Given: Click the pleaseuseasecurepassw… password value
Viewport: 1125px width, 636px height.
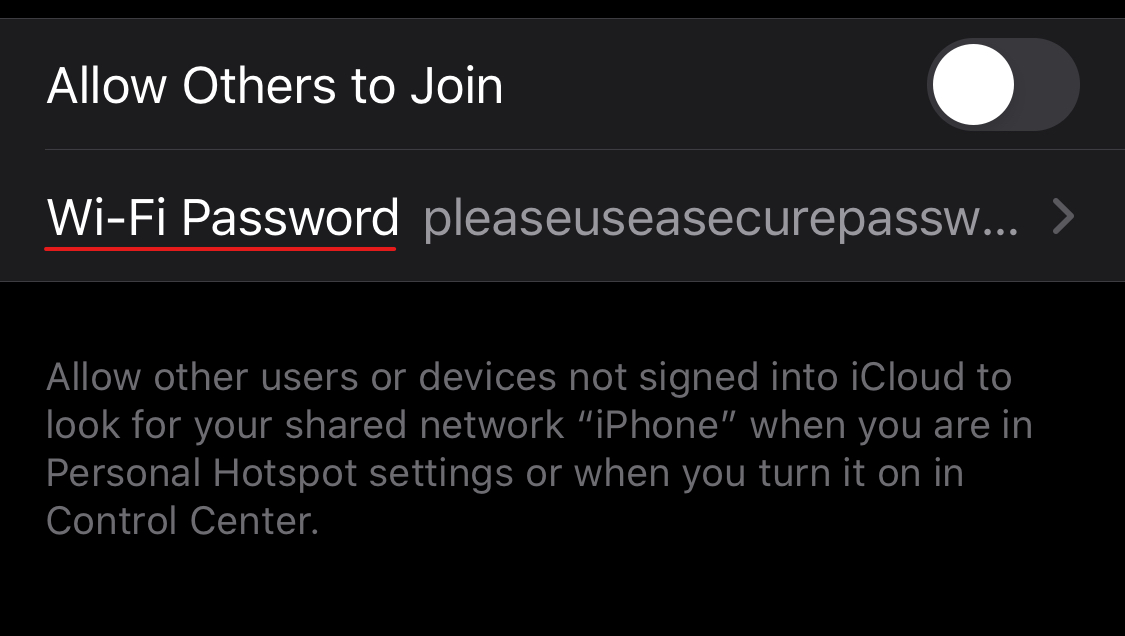Looking at the screenshot, I should (x=720, y=219).
